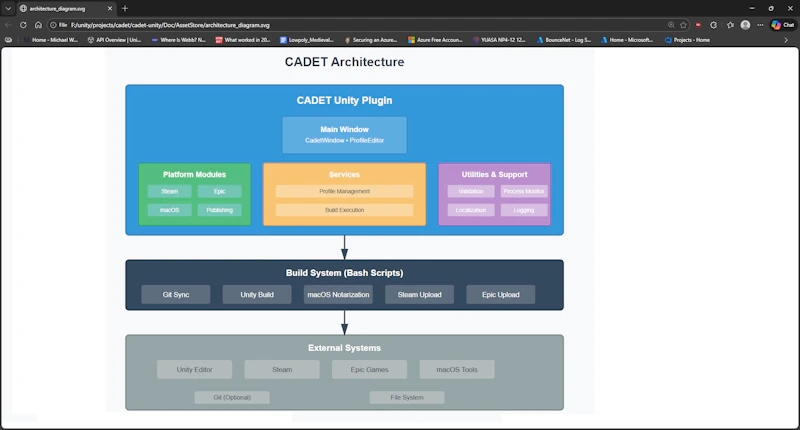
Task: Expand bookmarks overflow chevron
Action: (786, 40)
